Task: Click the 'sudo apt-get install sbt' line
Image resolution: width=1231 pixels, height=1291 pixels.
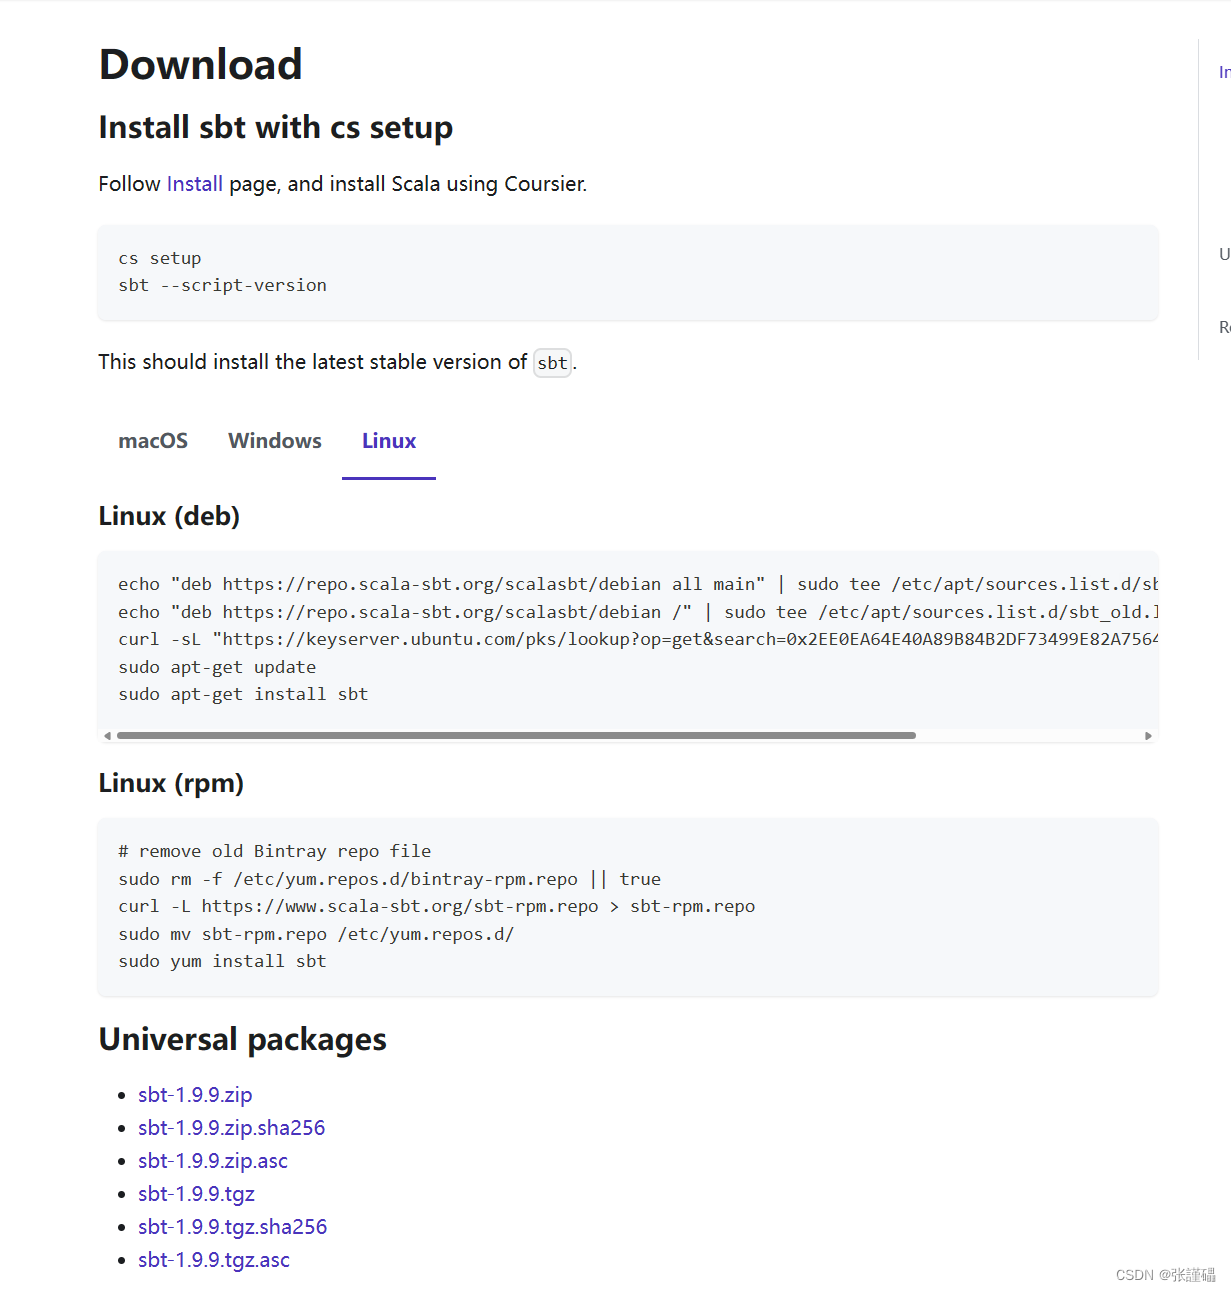Action: (x=243, y=694)
